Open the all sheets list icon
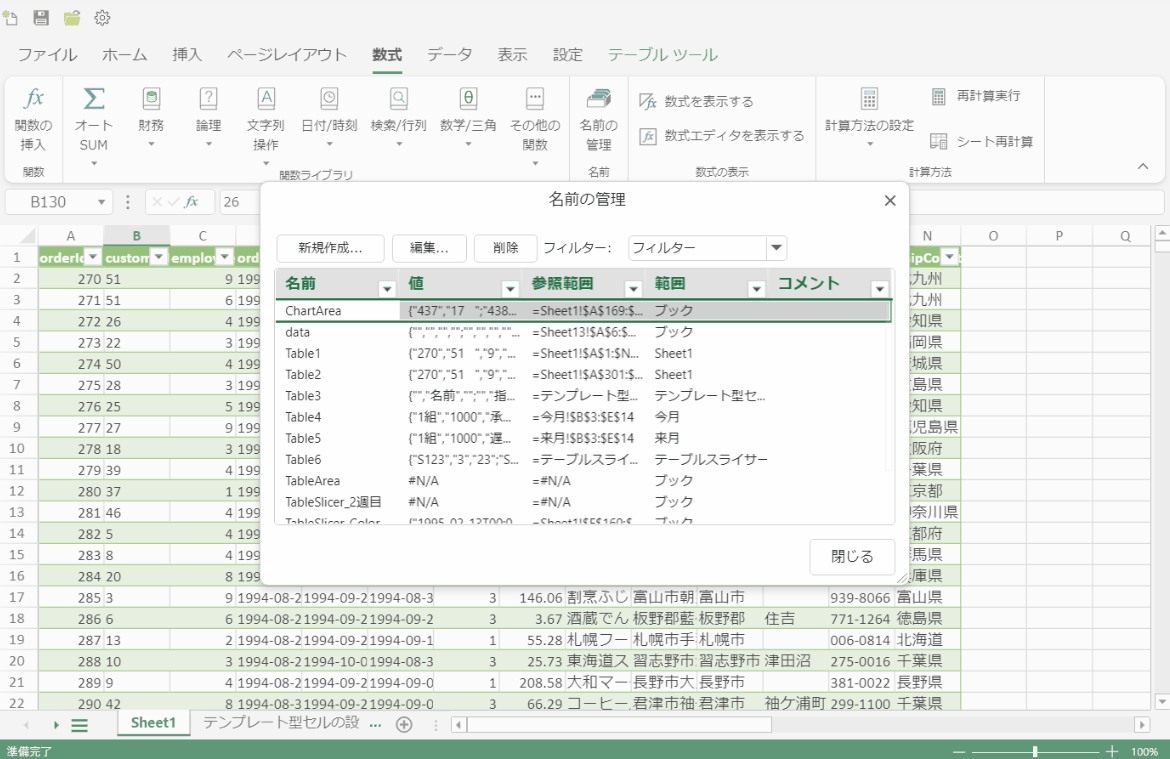Viewport: 1170px width, 759px height. 80,725
